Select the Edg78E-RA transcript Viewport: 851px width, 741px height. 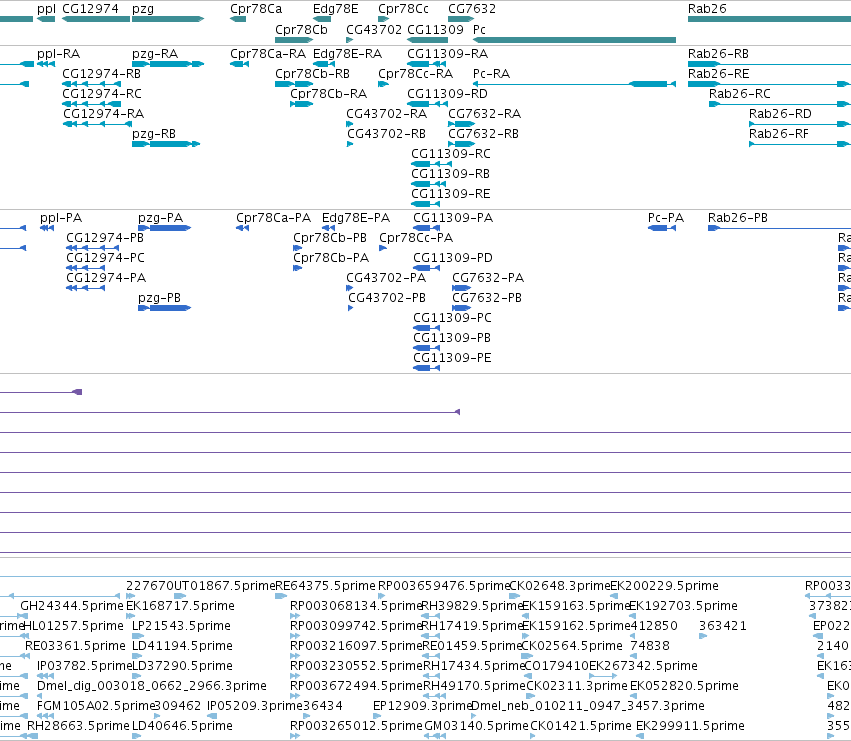click(322, 64)
